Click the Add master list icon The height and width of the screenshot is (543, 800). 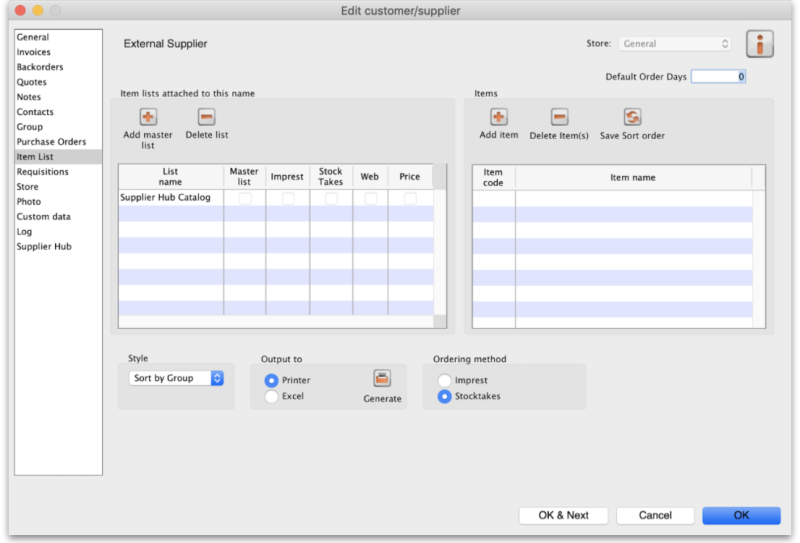pyautogui.click(x=148, y=118)
